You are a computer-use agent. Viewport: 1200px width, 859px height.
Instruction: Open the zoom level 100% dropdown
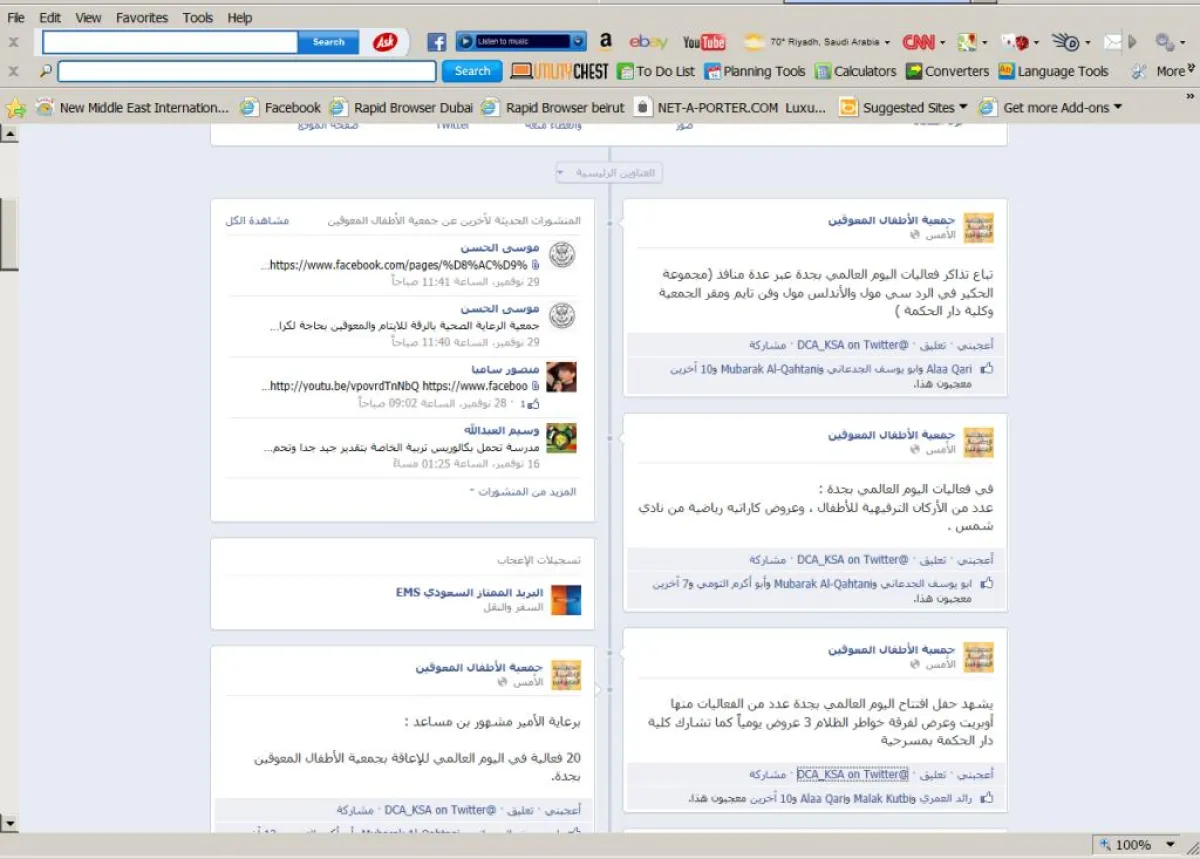pyautogui.click(x=1170, y=845)
